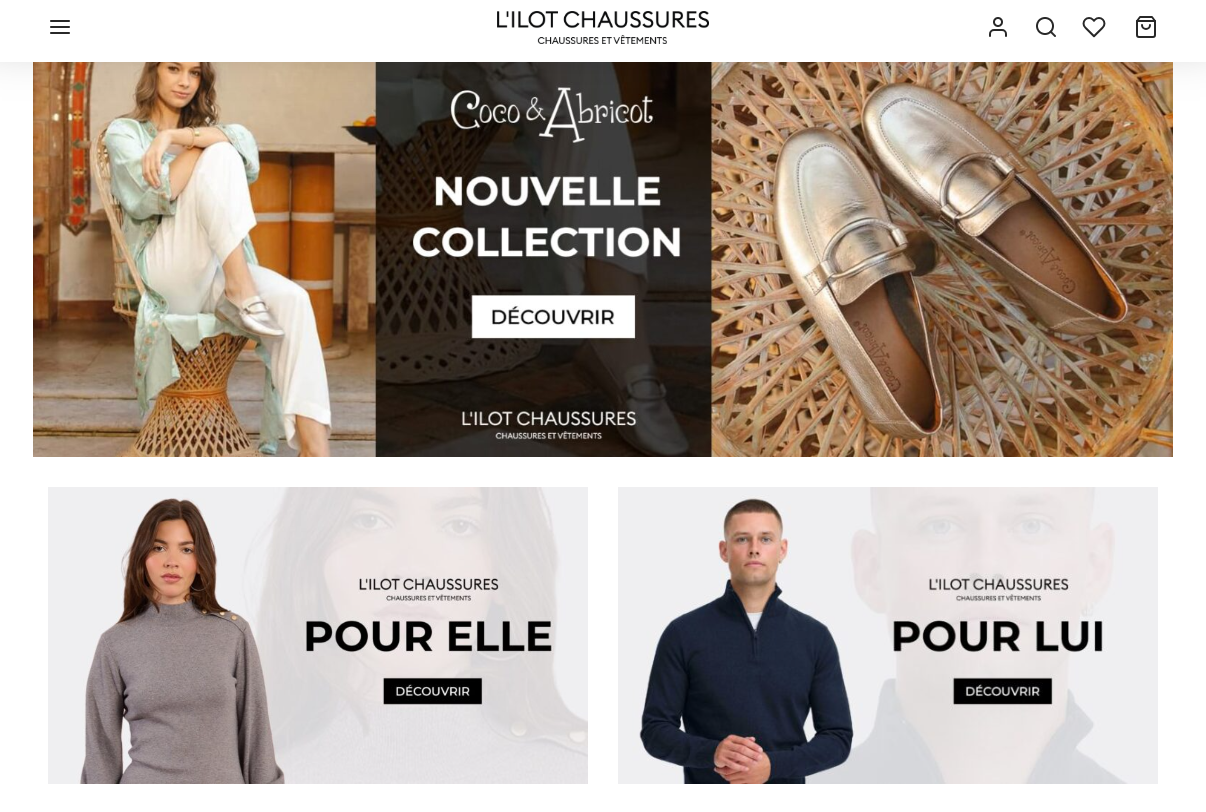Click DÉCOUVRIR under POUR LUI
This screenshot has height=812, width=1206.
(x=1002, y=691)
